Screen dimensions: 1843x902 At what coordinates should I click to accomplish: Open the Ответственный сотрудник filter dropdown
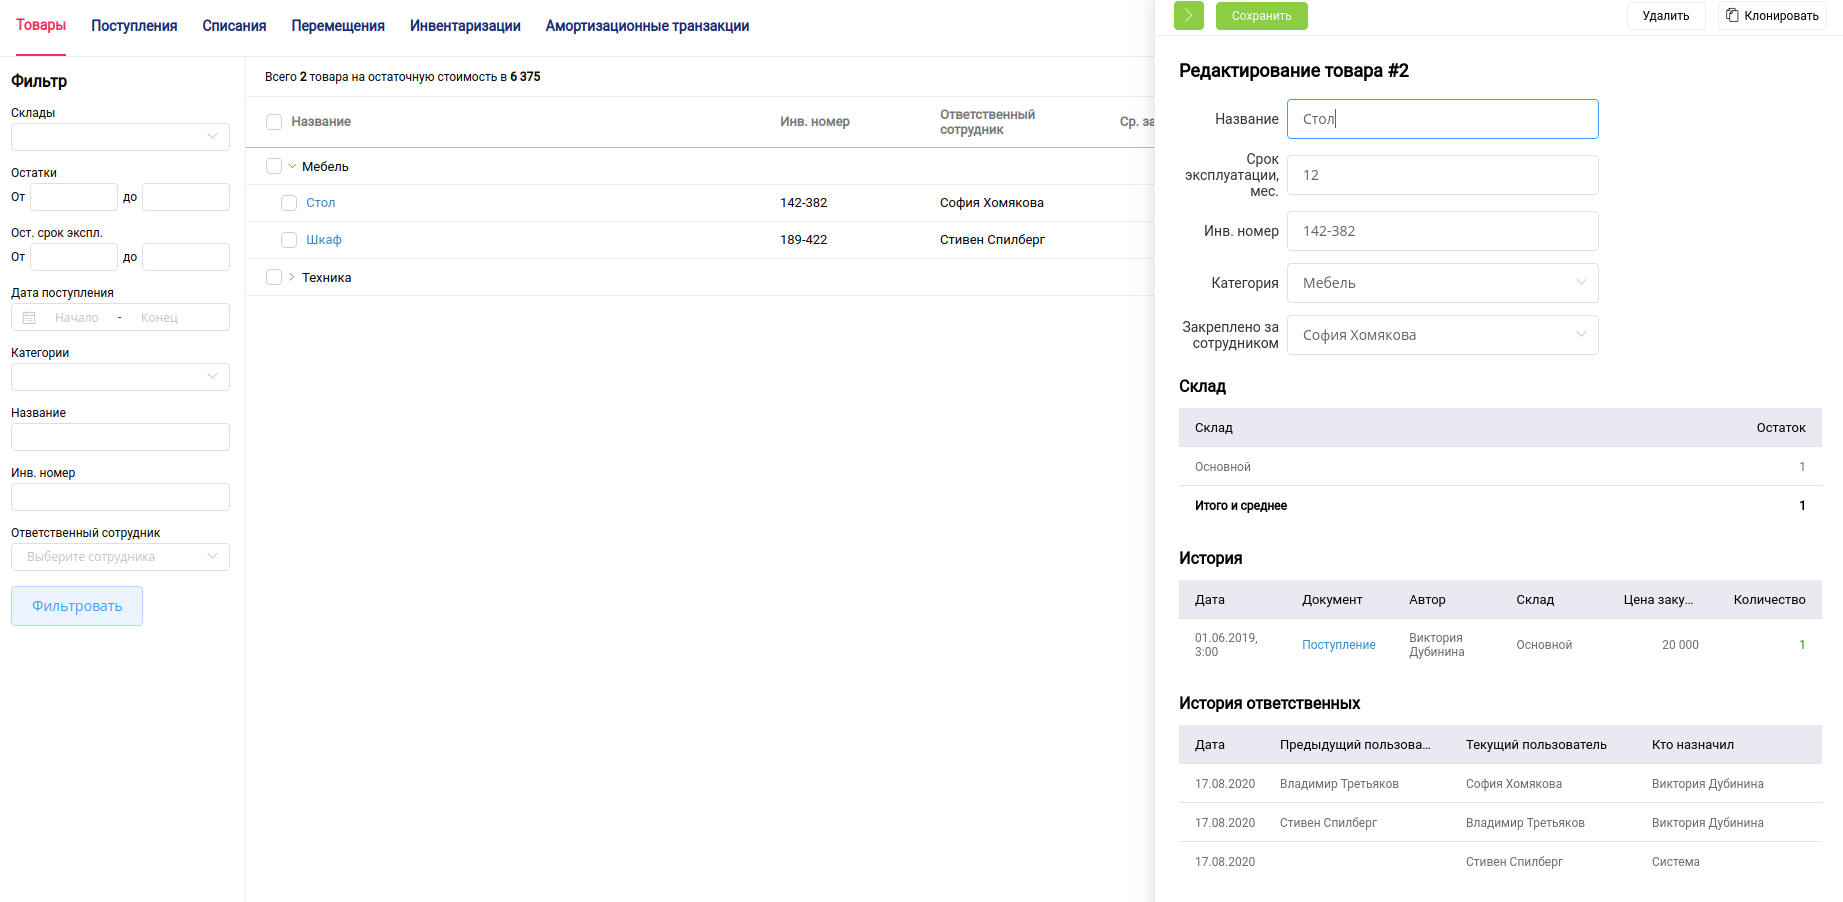[x=120, y=557]
